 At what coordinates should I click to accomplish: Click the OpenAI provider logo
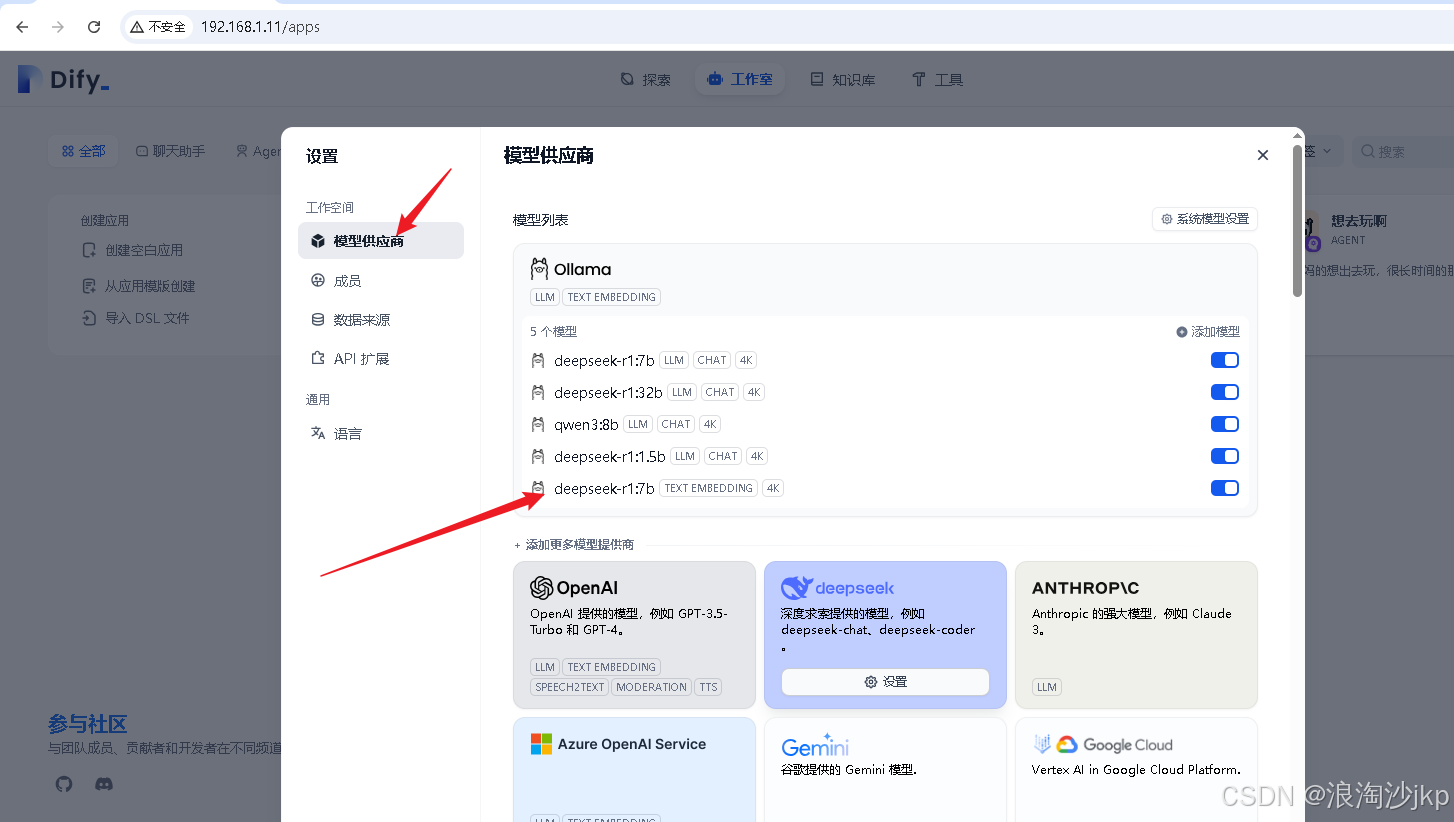tap(574, 588)
